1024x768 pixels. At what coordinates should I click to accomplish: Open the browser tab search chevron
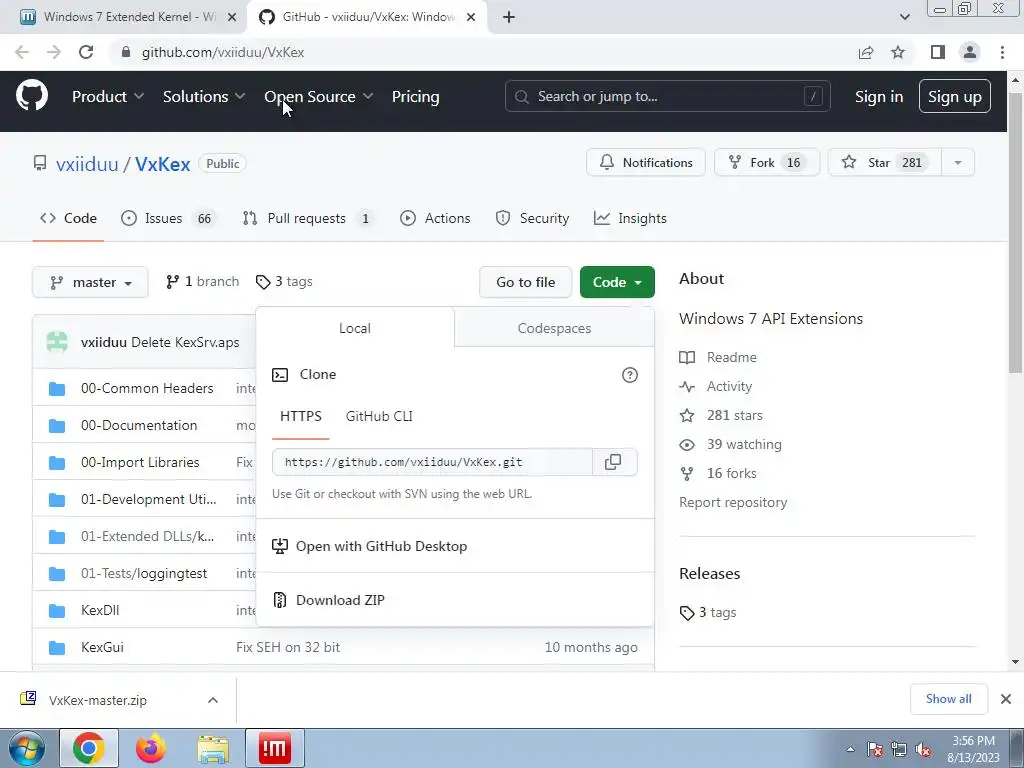coord(904,17)
